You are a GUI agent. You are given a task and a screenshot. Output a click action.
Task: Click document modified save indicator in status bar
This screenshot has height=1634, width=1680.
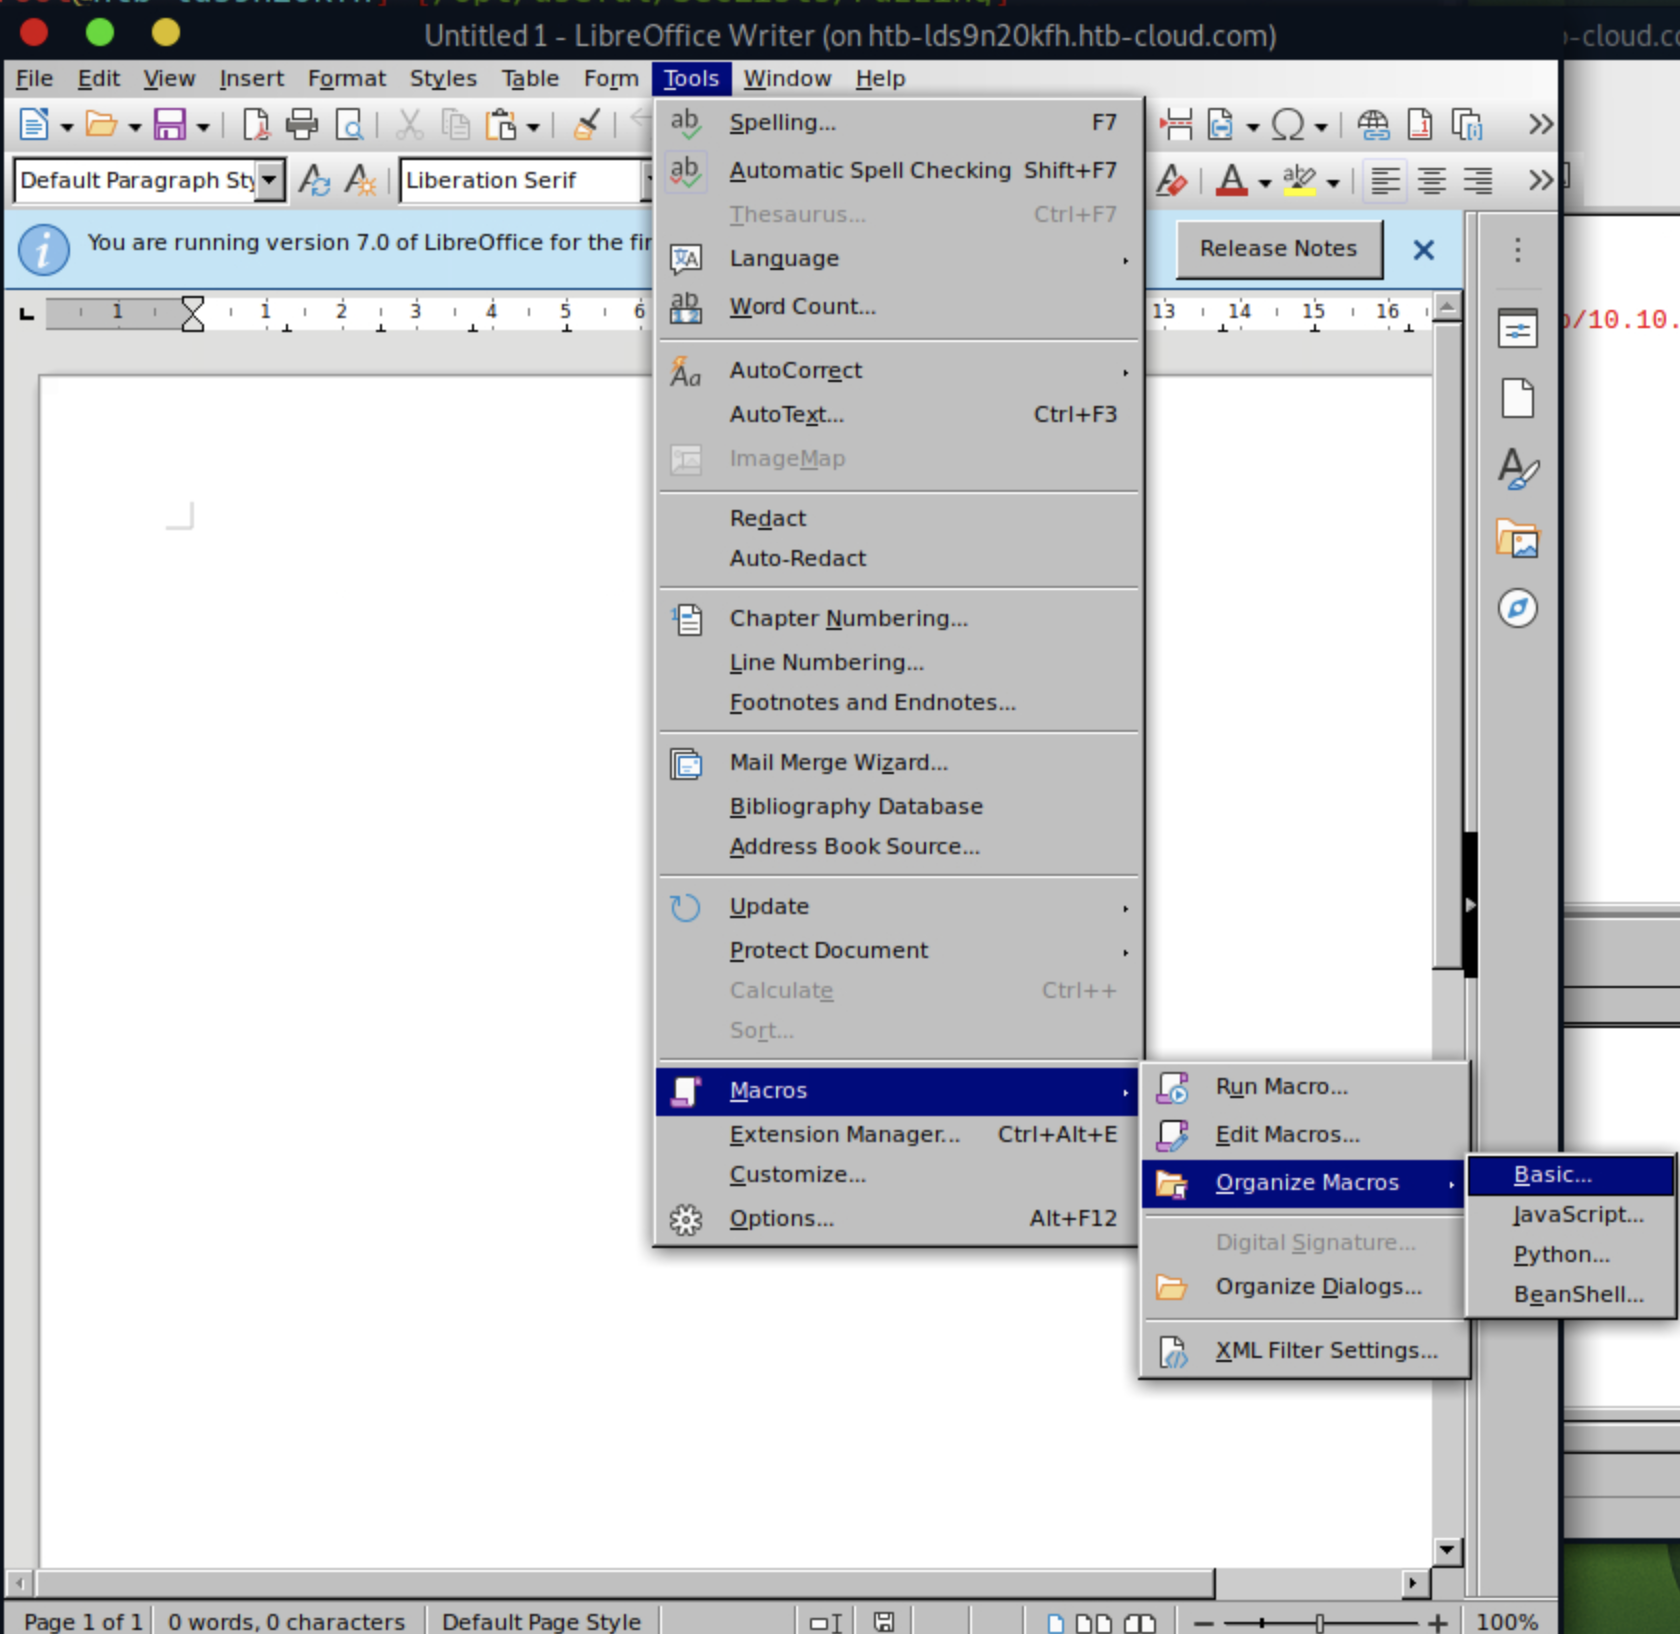coord(884,1622)
